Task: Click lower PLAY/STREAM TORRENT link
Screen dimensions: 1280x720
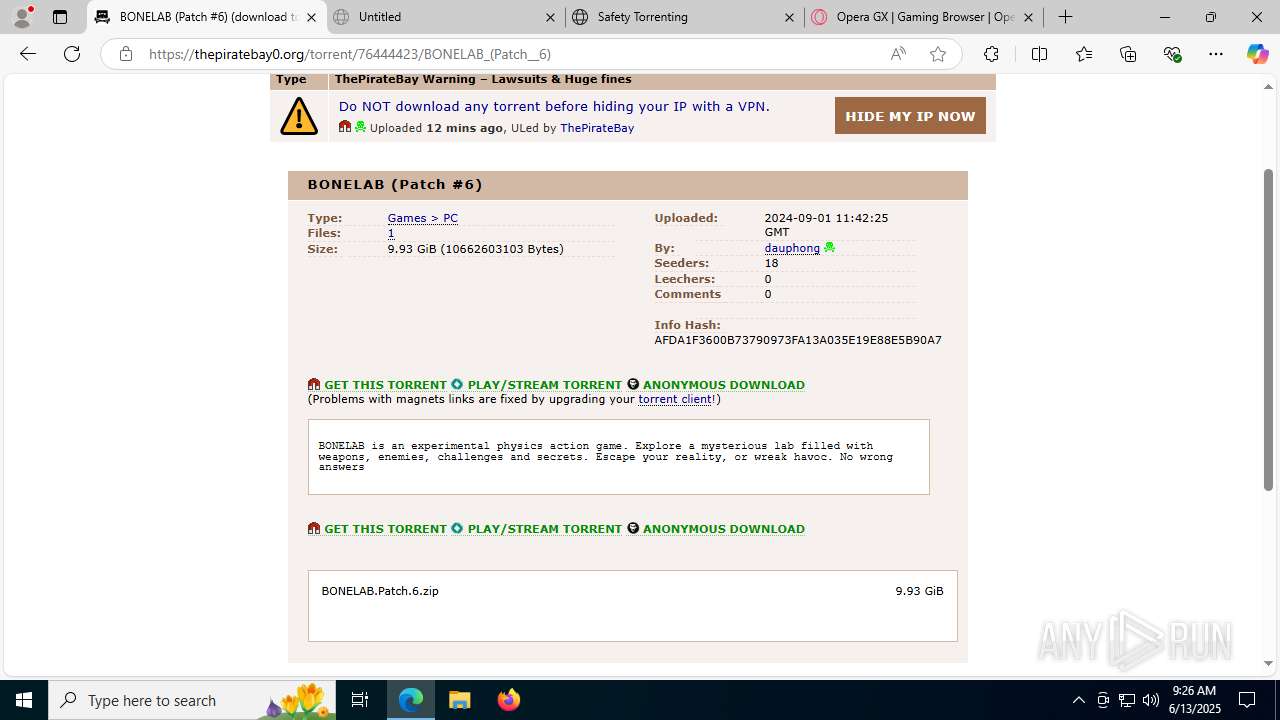Action: point(545,529)
